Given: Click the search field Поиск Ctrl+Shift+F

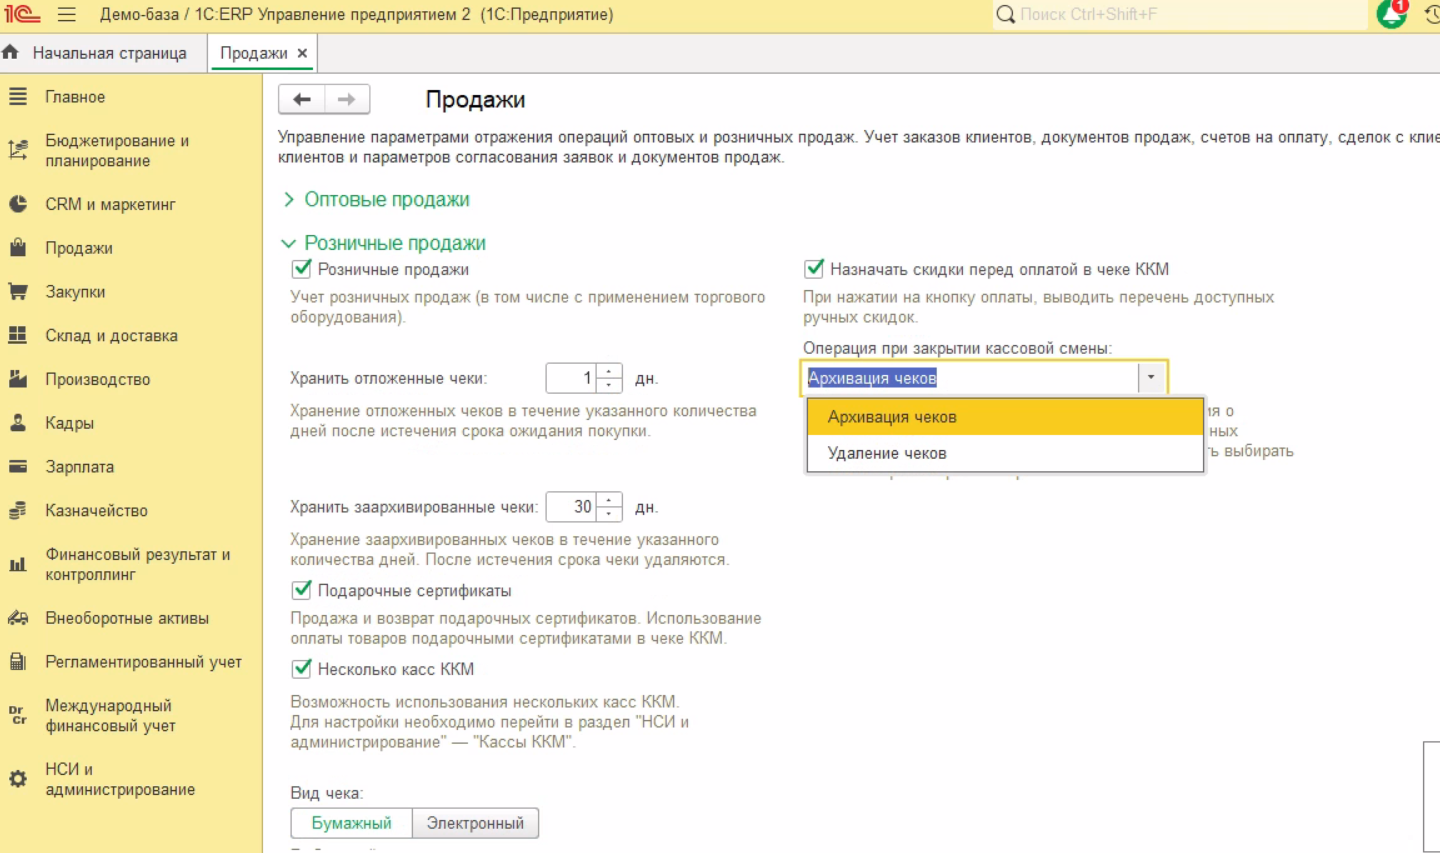Looking at the screenshot, I should coord(1180,15).
